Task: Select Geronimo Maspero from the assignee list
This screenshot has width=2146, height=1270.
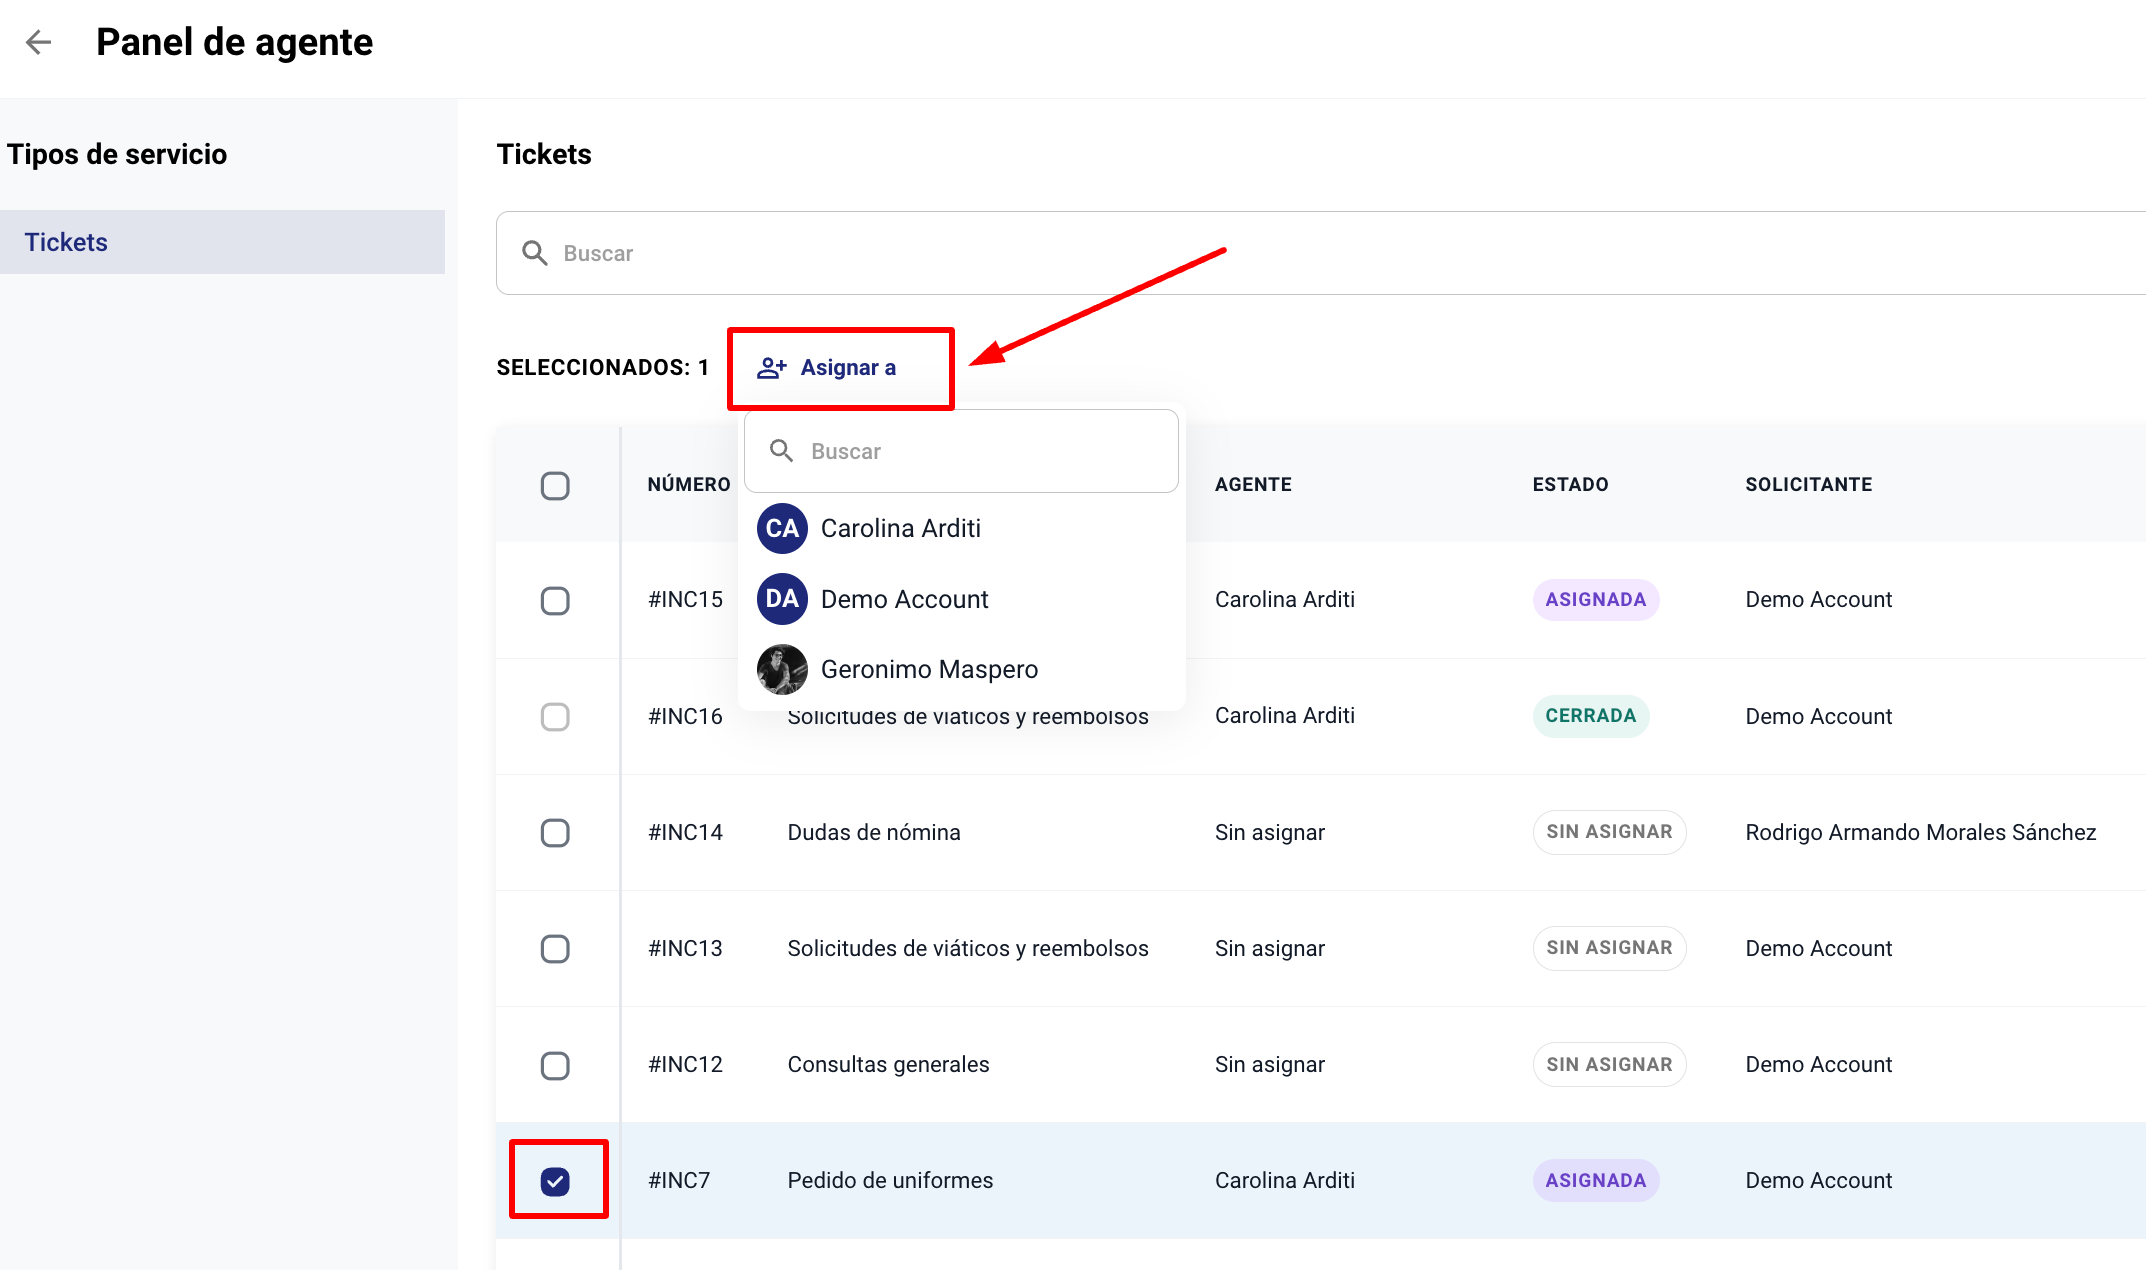Action: (928, 669)
